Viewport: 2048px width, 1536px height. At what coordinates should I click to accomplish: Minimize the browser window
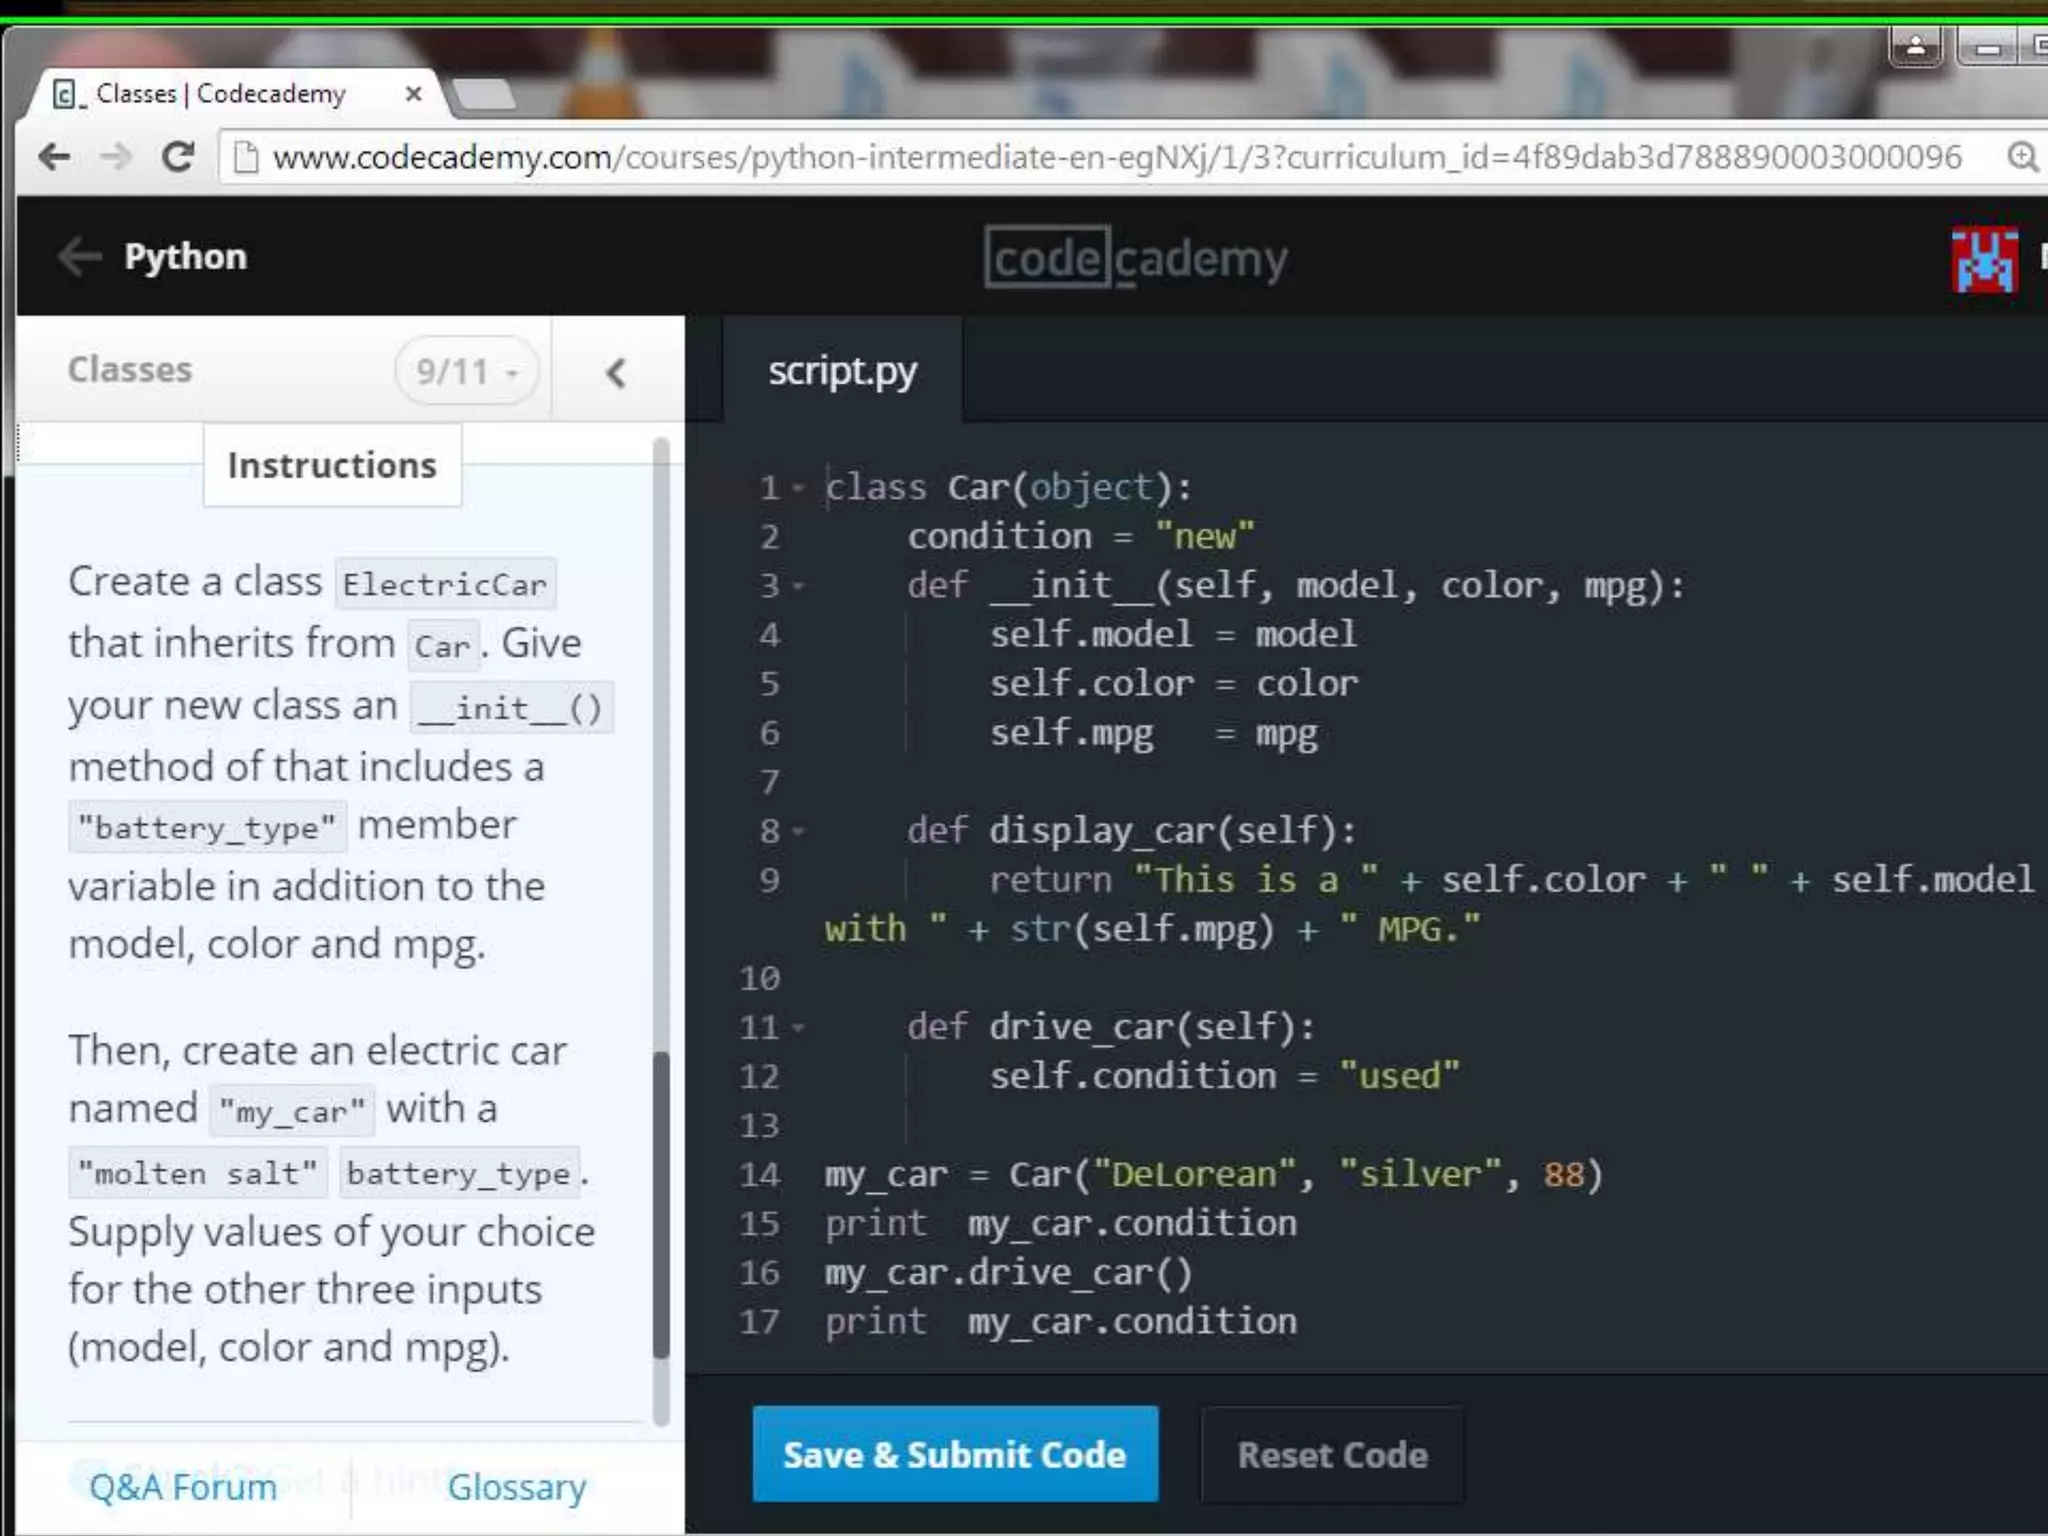pos(1988,46)
